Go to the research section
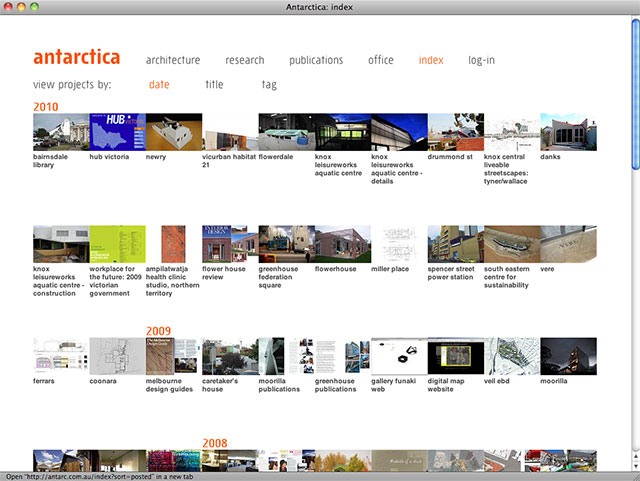This screenshot has height=481, width=640. click(244, 60)
